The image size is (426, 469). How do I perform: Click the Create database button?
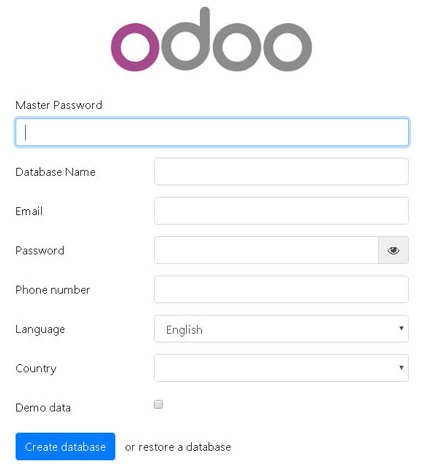pos(65,446)
